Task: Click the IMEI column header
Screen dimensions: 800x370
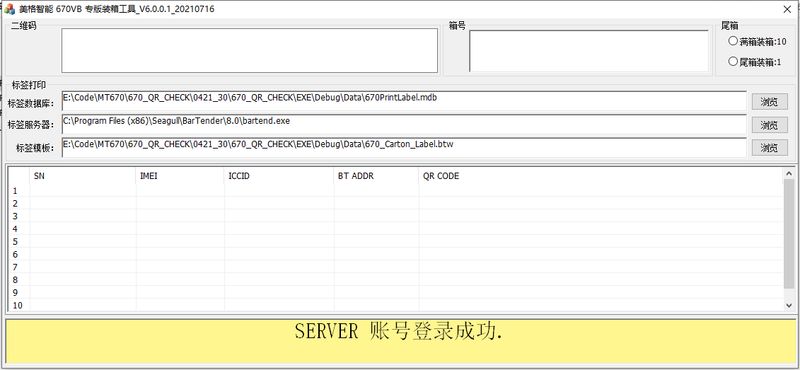Action: 180,176
